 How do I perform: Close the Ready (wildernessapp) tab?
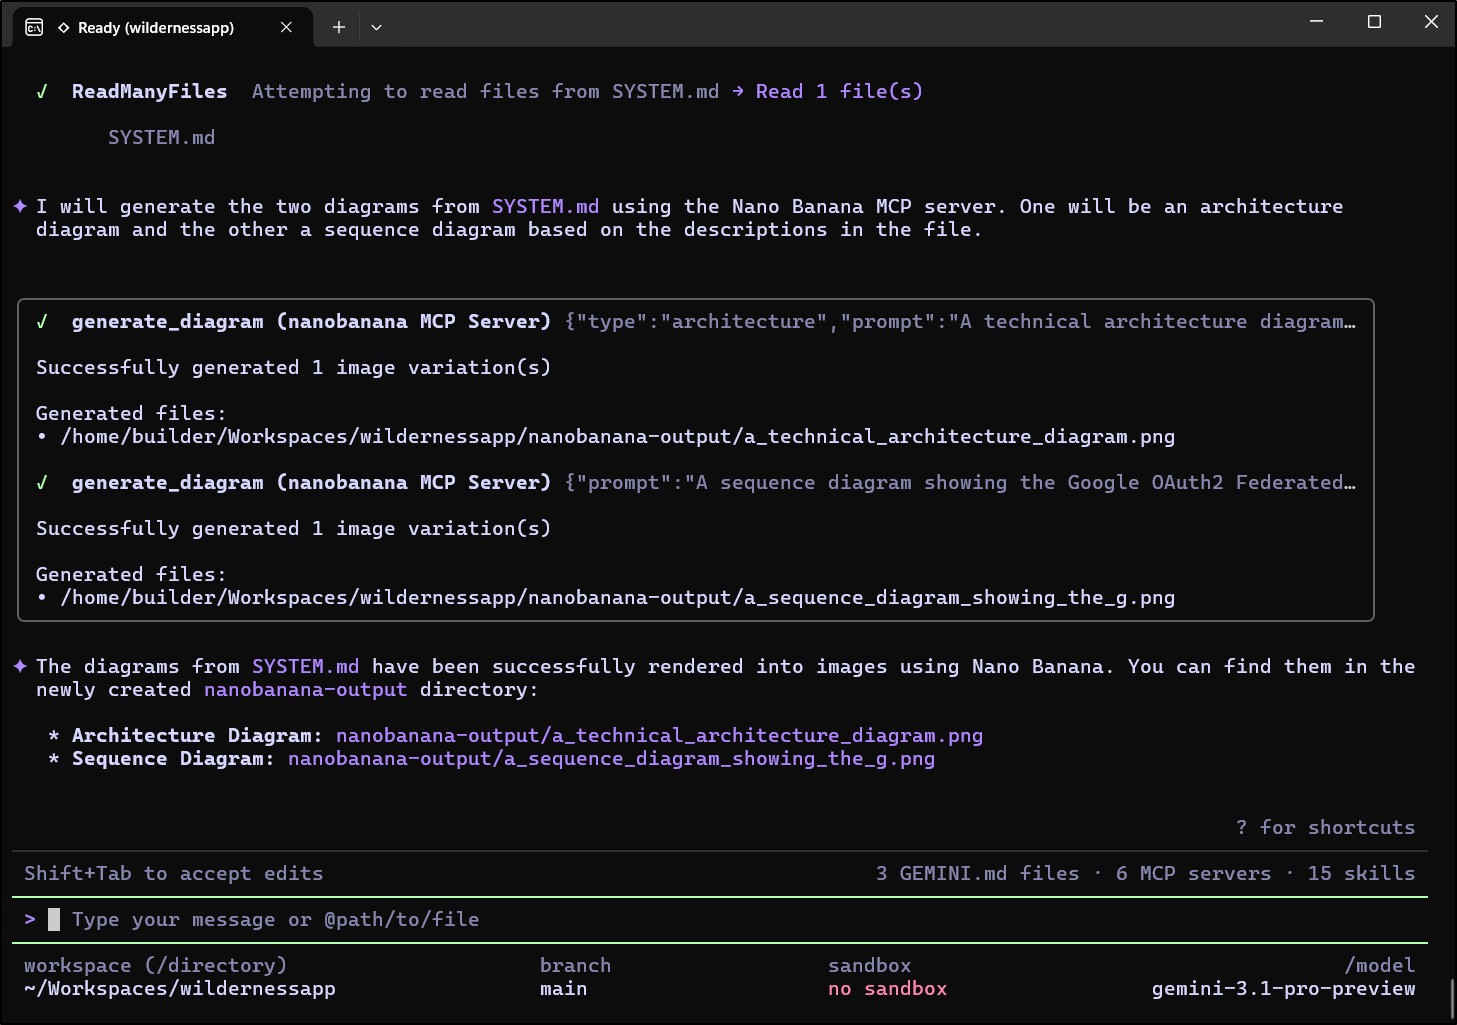(286, 27)
